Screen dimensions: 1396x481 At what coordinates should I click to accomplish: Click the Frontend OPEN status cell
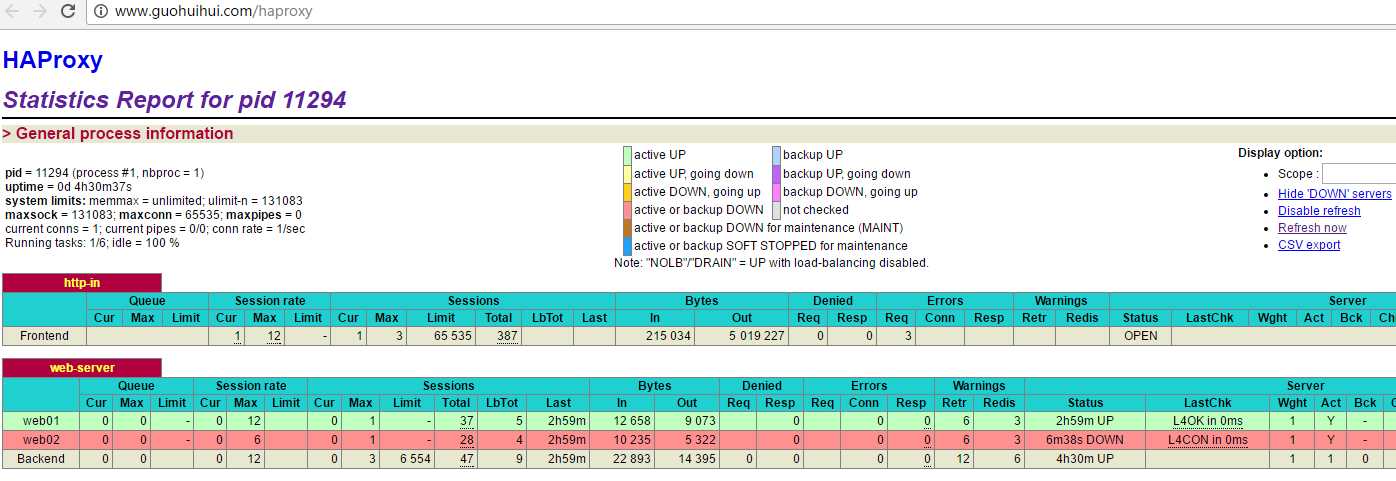[1140, 336]
